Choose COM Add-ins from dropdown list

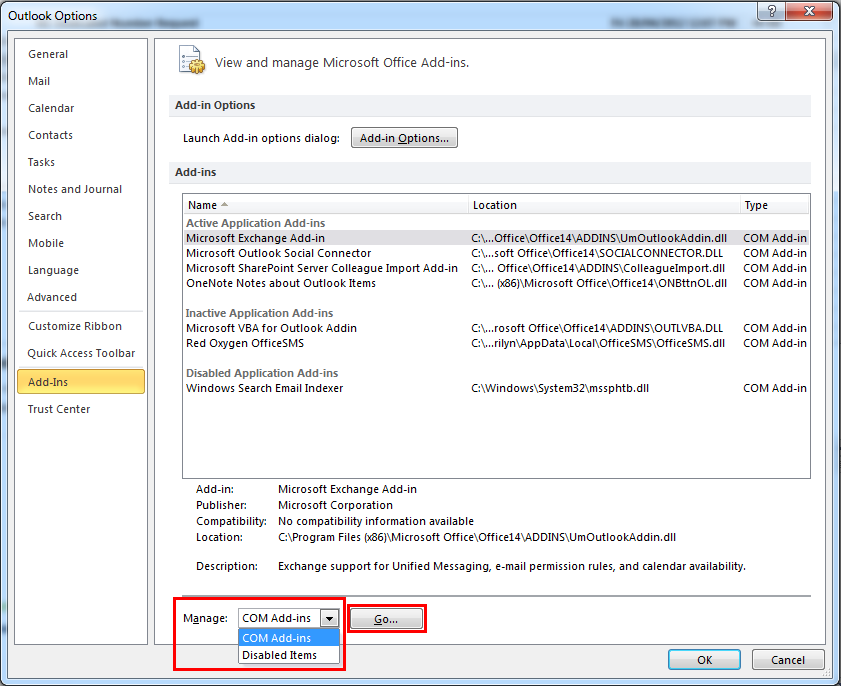(x=289, y=638)
